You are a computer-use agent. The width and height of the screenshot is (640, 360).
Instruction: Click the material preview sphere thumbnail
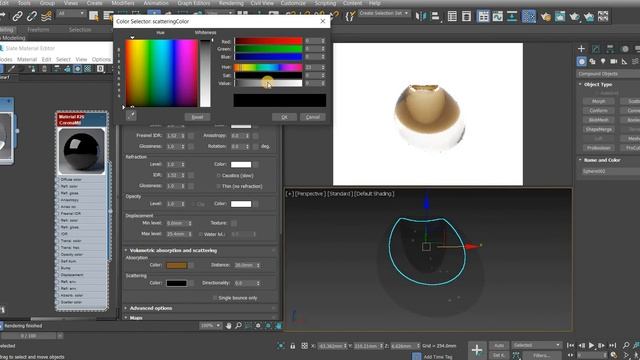click(x=82, y=151)
